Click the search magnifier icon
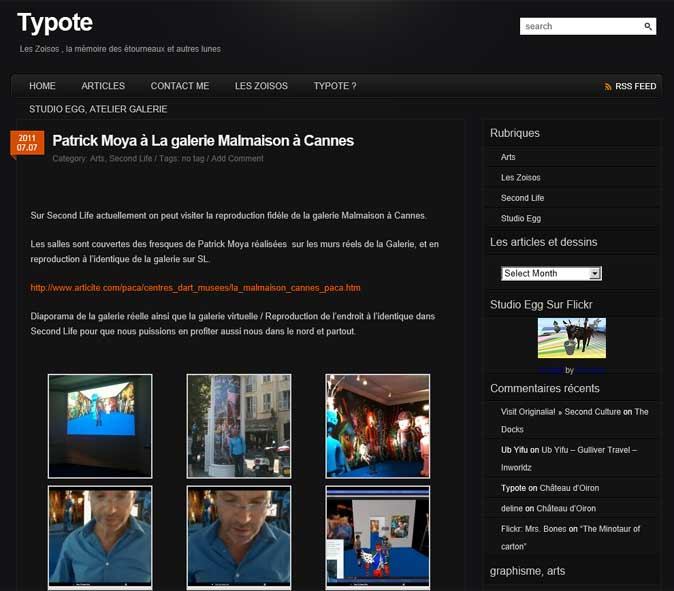The image size is (674, 591). (648, 27)
